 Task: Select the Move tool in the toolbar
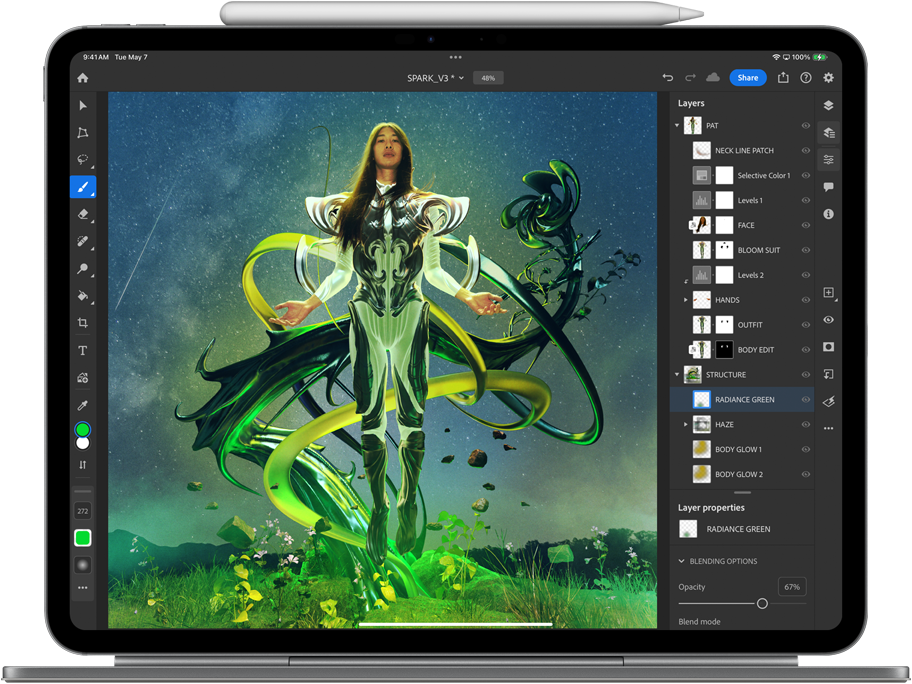83,106
